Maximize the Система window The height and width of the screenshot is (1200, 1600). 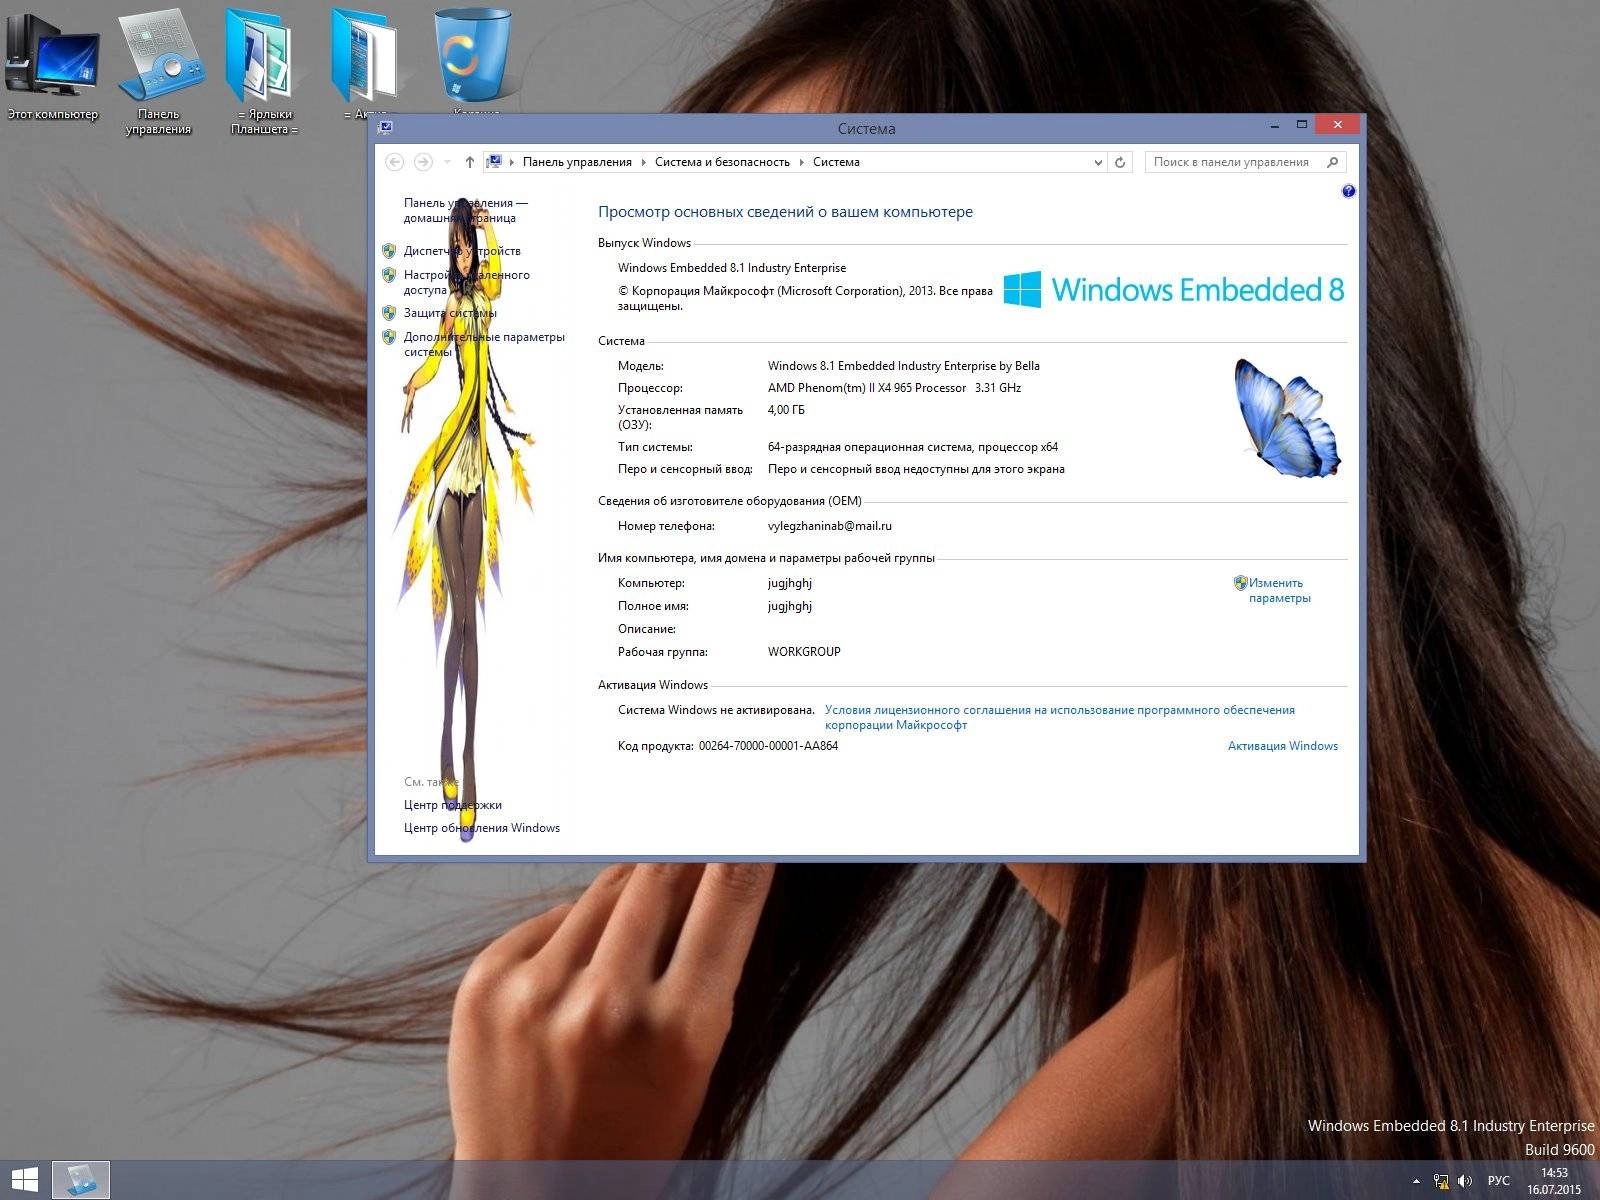(x=1302, y=125)
